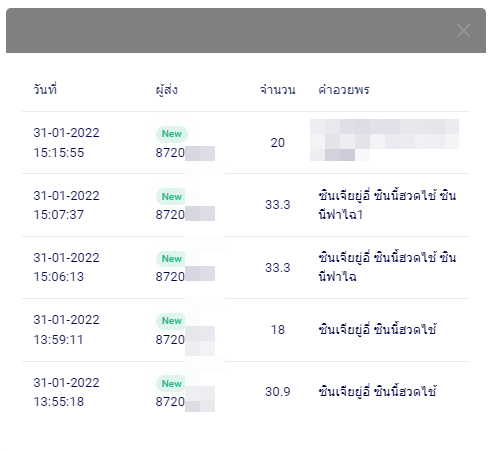Click the amount 33.3 in the 15:07:37 row
The image size is (491, 449).
click(277, 205)
